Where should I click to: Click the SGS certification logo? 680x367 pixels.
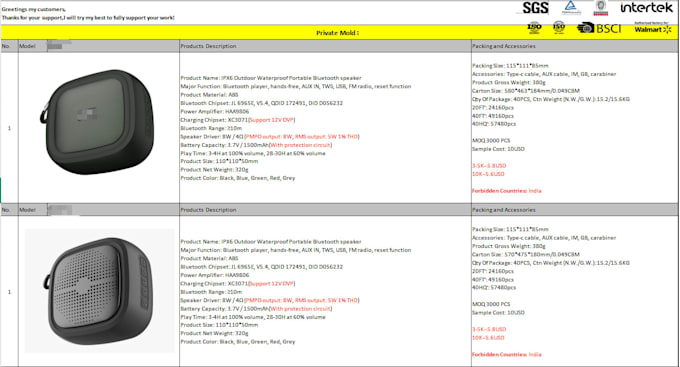(x=535, y=7)
